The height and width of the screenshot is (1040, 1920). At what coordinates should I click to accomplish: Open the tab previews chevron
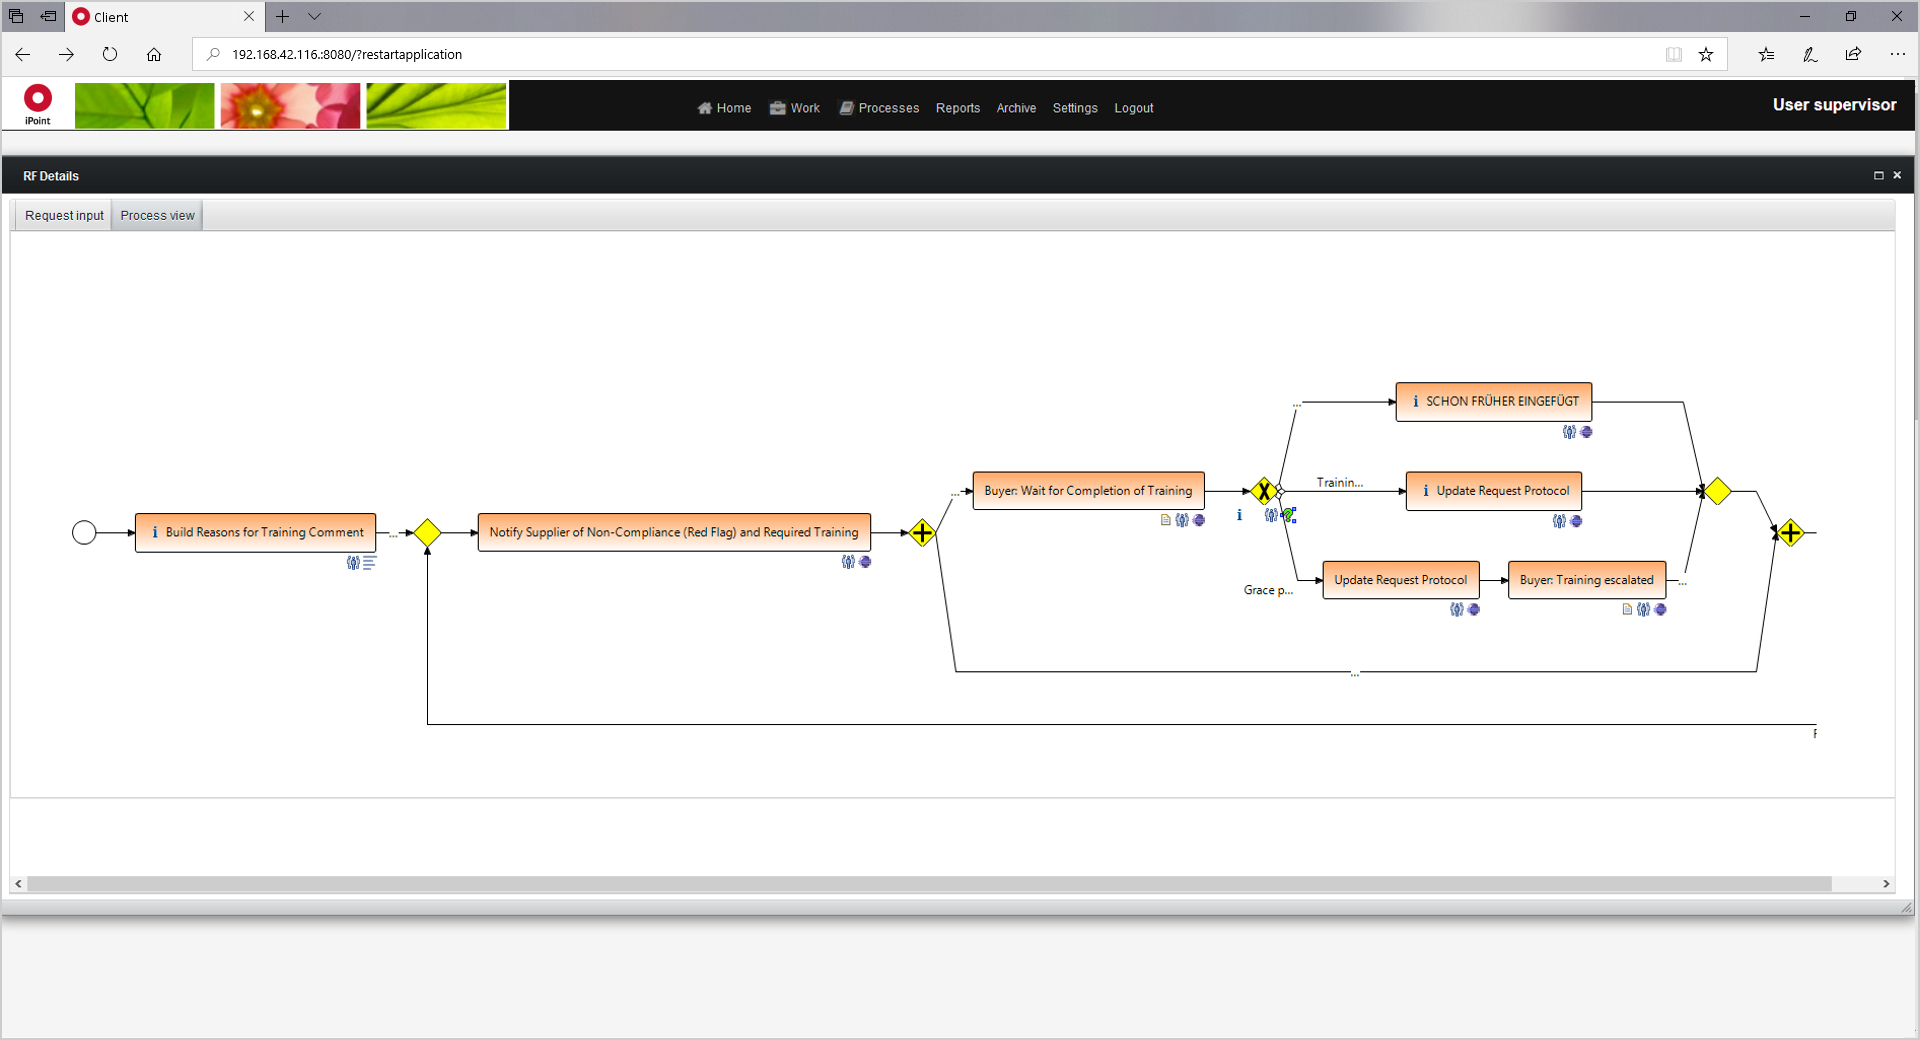pos(314,16)
